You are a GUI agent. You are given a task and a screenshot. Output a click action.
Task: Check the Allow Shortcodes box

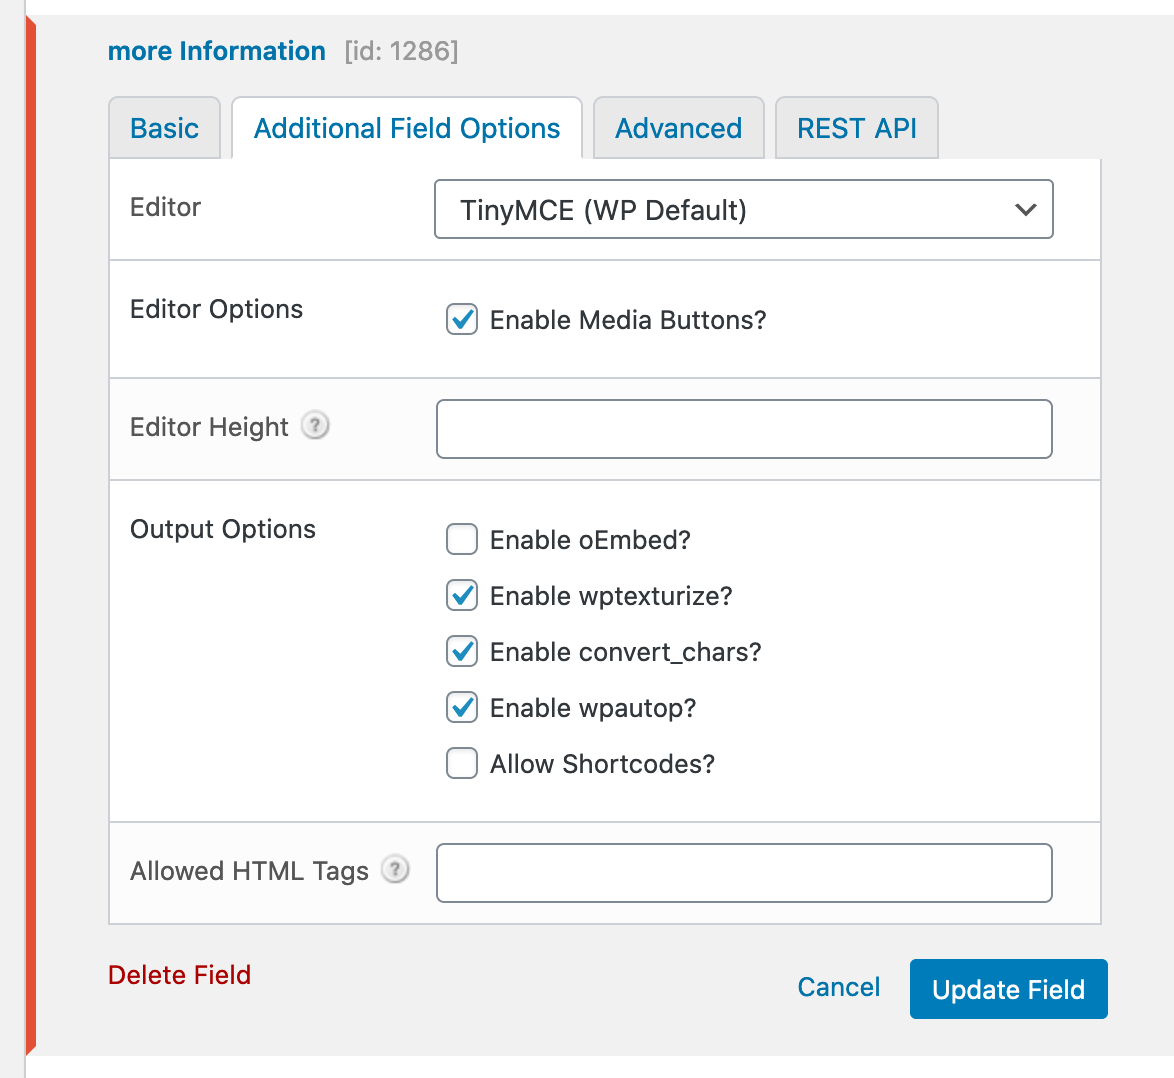point(462,764)
